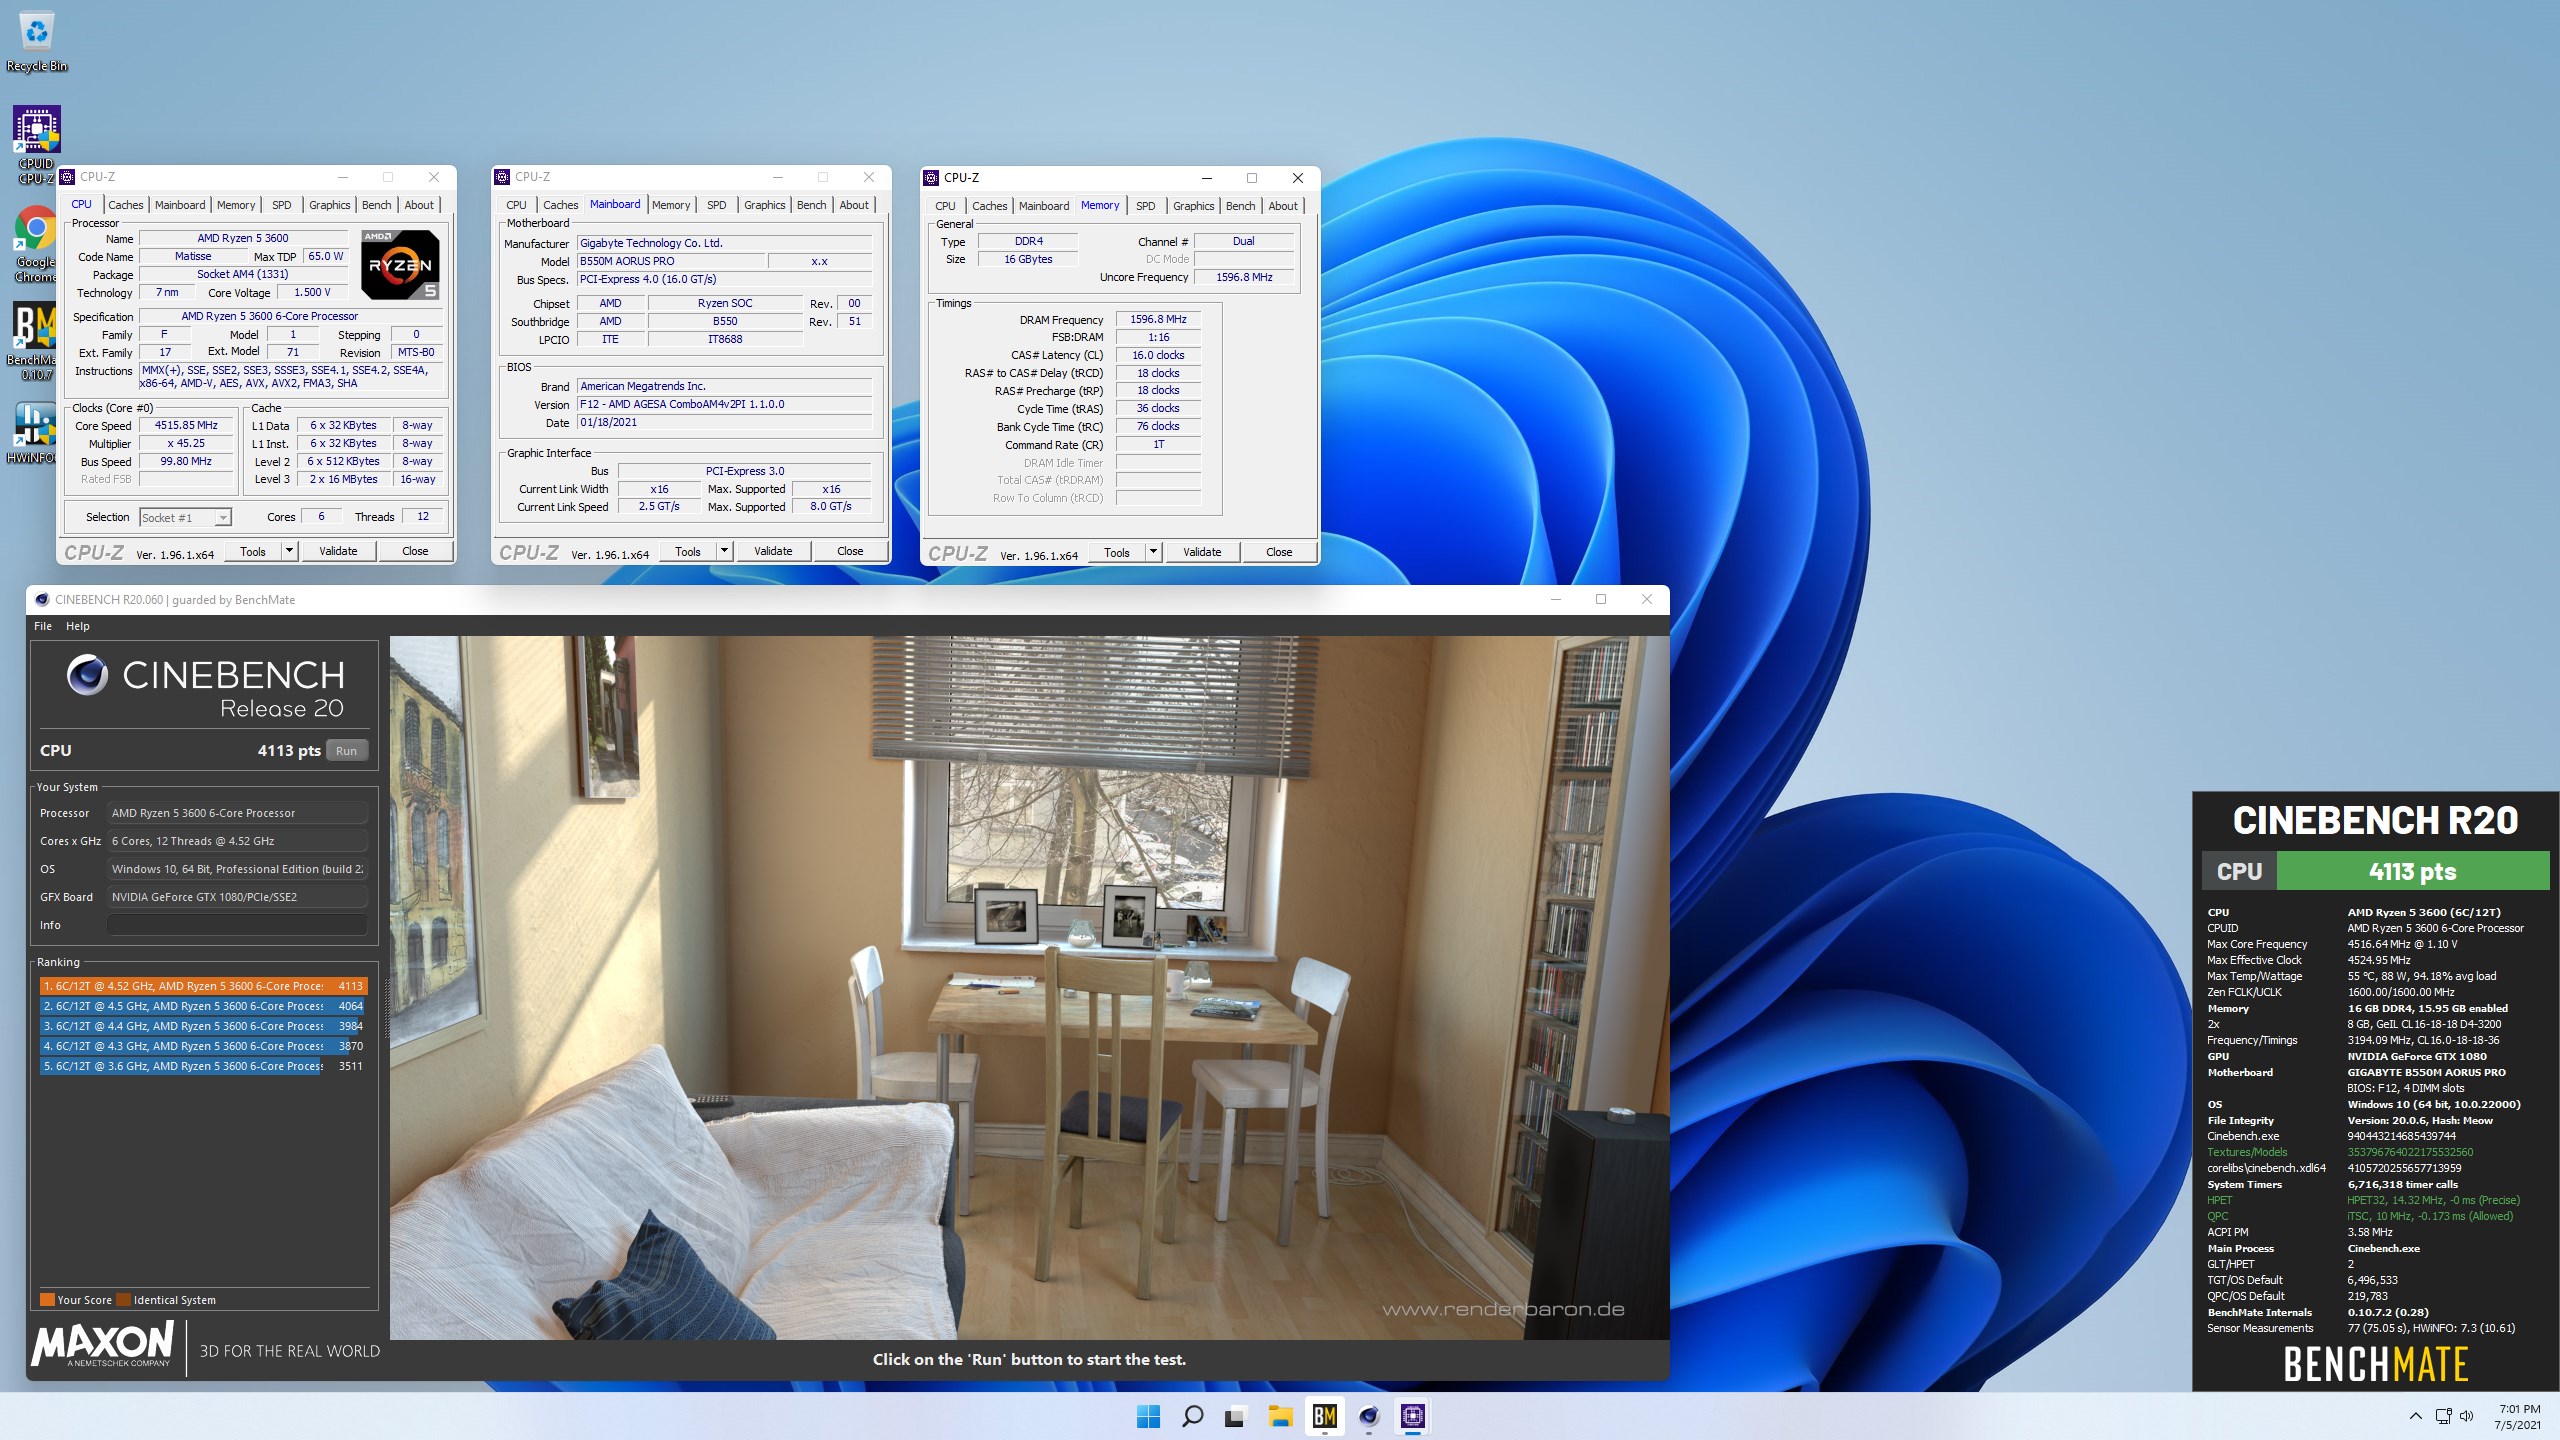
Task: Open the Recycle Bin desktop icon
Action: click(37, 42)
